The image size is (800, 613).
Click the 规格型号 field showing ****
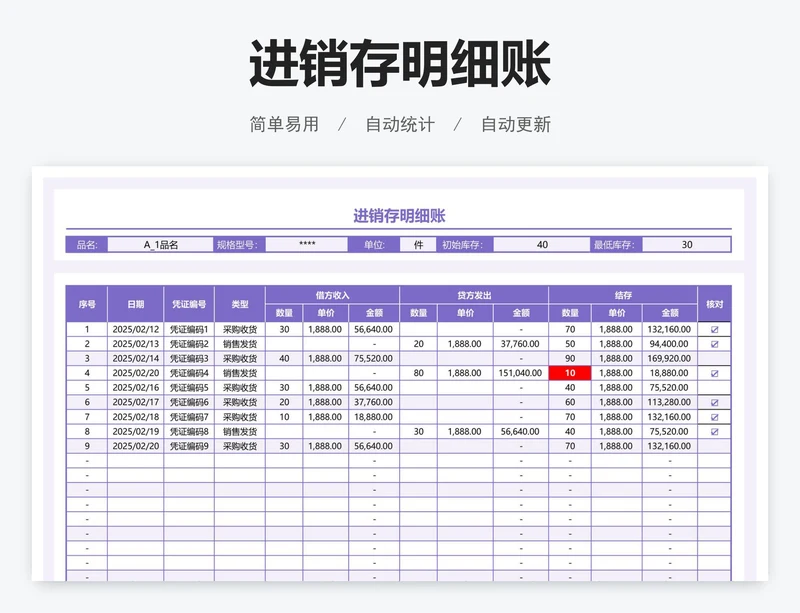(x=307, y=244)
